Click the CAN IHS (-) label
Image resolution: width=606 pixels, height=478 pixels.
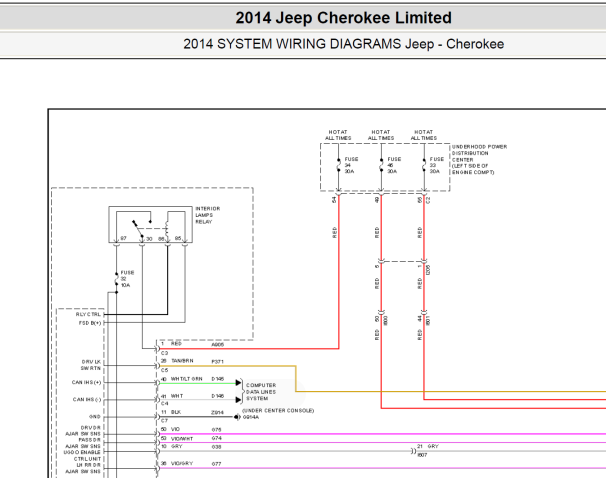[x=87, y=399]
